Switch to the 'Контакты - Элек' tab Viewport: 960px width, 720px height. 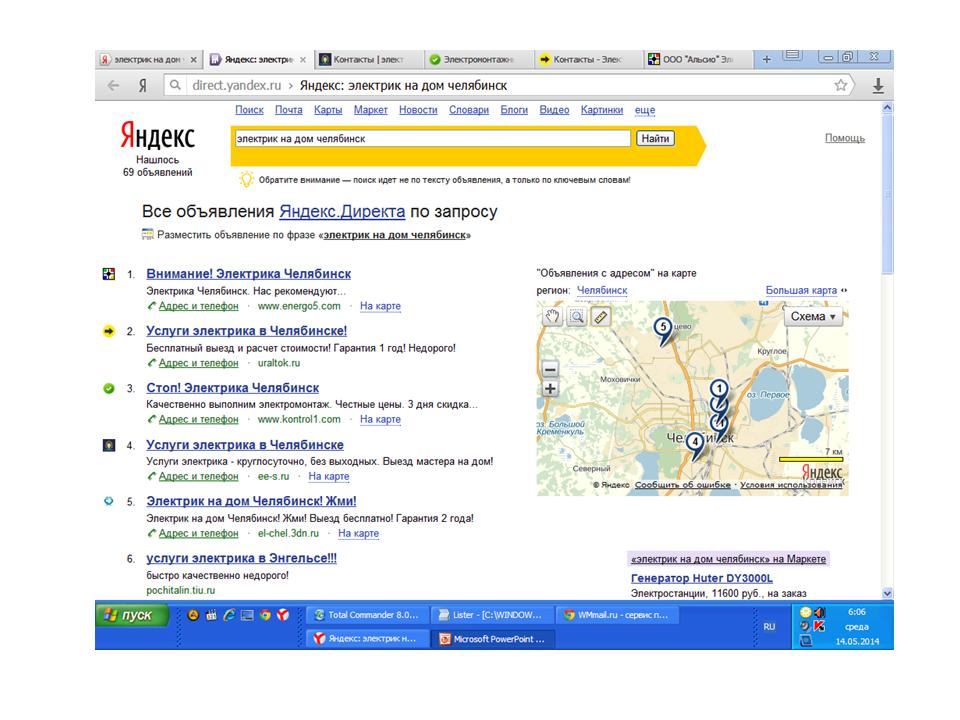(x=587, y=59)
